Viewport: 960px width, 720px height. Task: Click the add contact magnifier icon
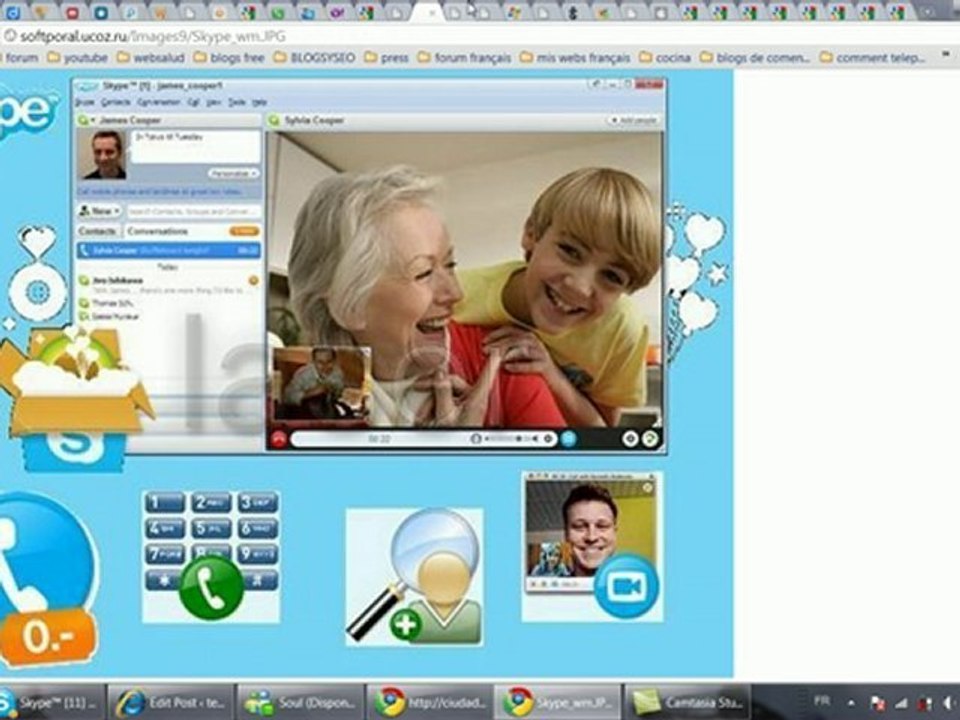click(414, 577)
